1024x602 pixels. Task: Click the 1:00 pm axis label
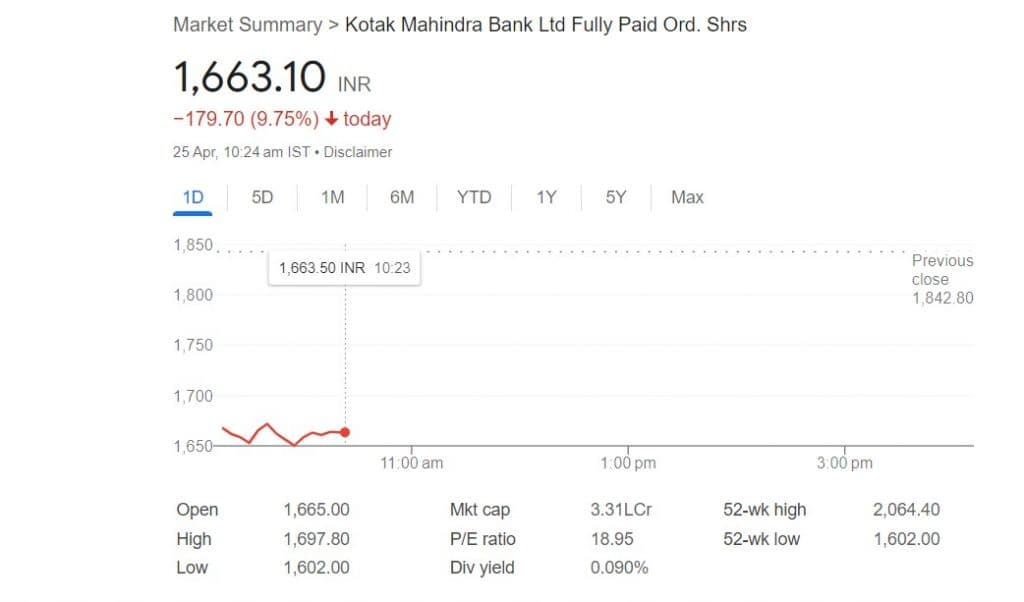(x=629, y=463)
